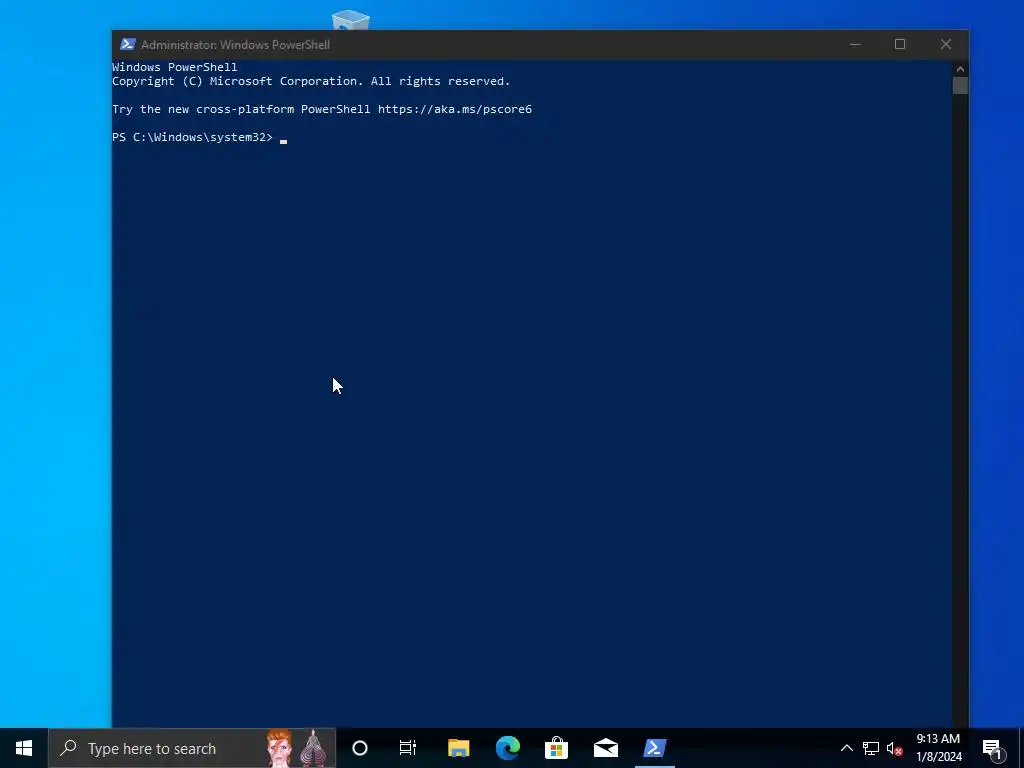Open the Windows Start menu
This screenshot has height=768, width=1024.
24,748
